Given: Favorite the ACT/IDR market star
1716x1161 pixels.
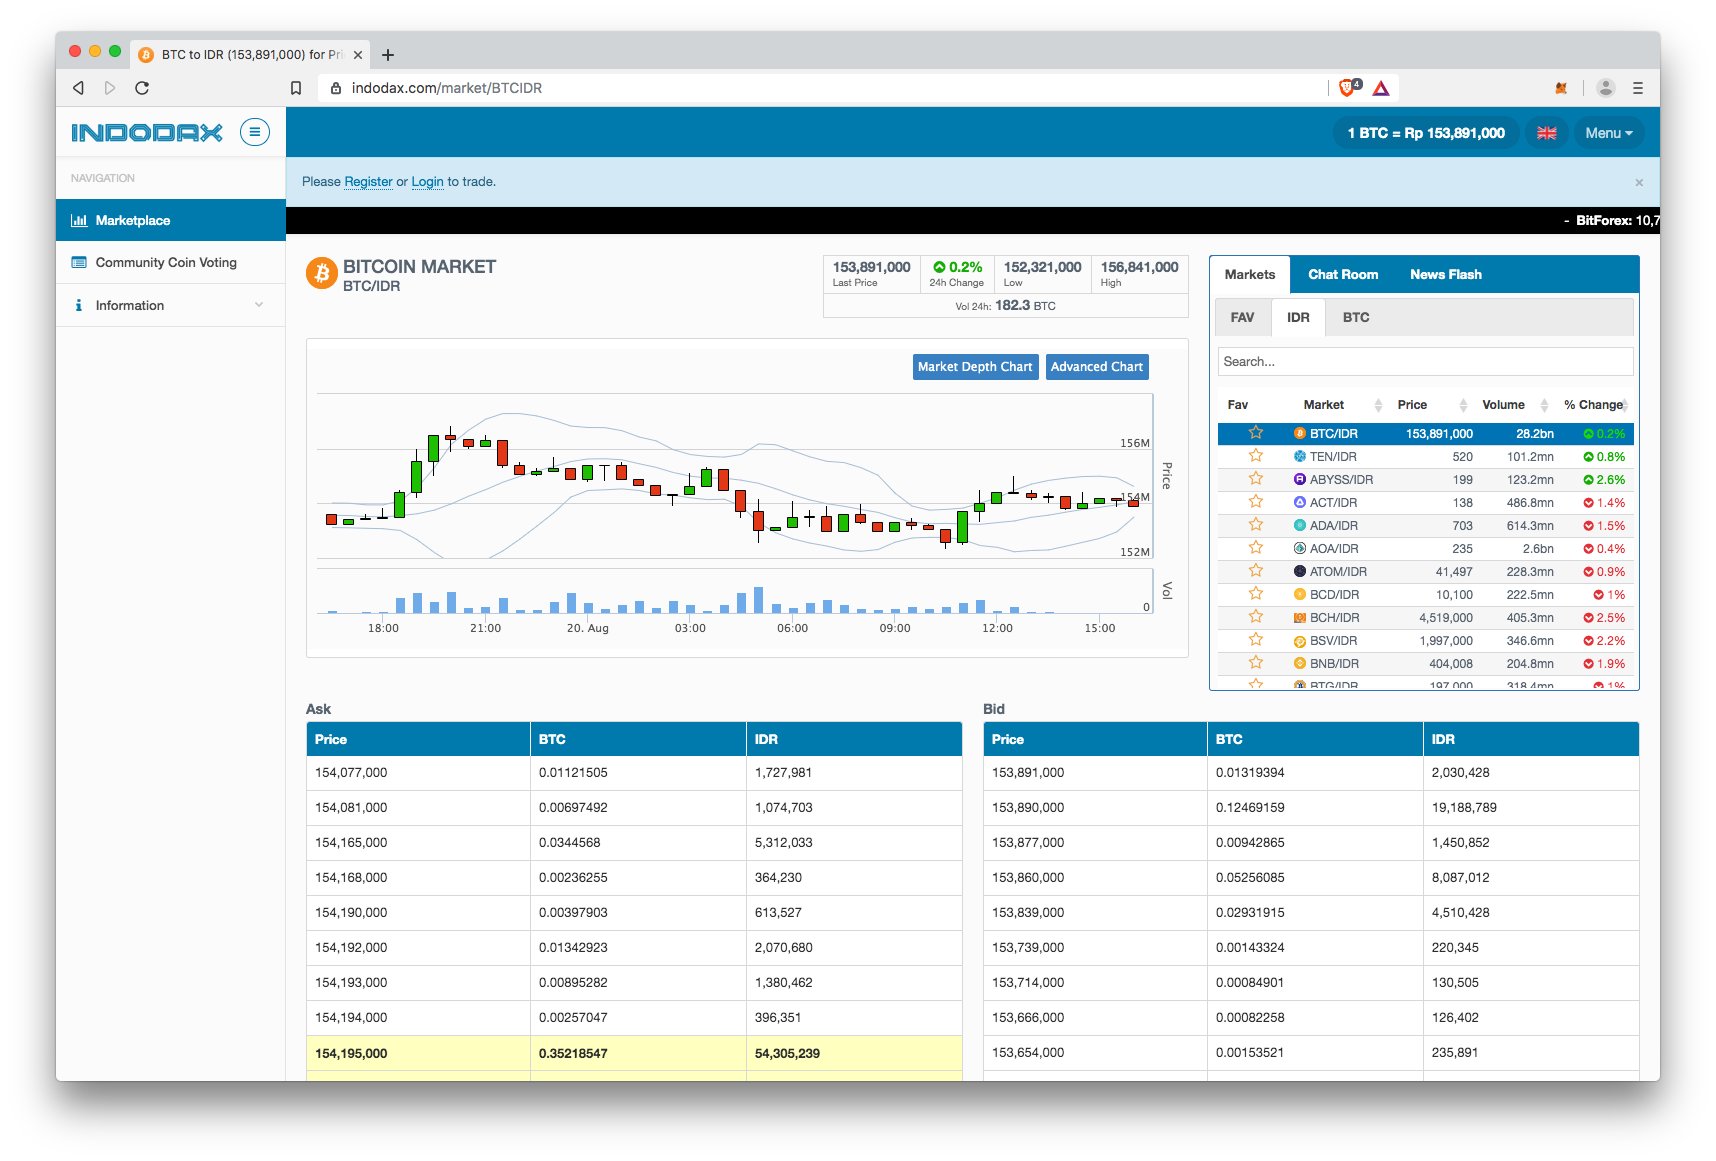Looking at the screenshot, I should [x=1256, y=502].
